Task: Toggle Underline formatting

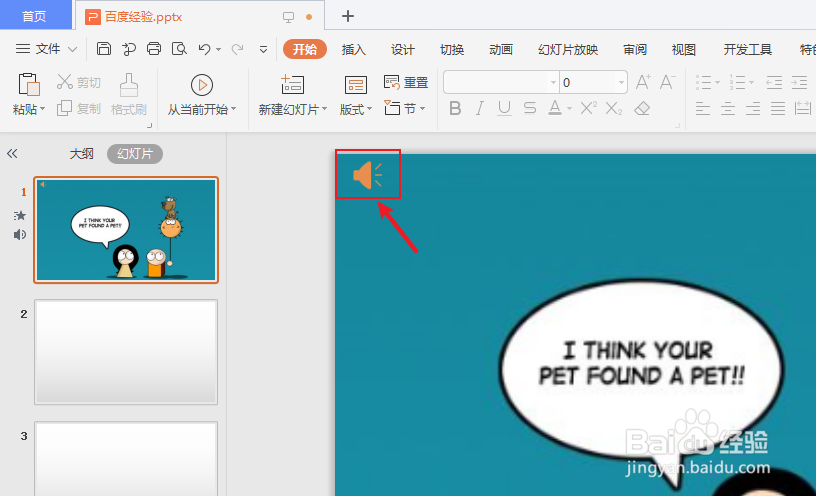Action: click(504, 108)
